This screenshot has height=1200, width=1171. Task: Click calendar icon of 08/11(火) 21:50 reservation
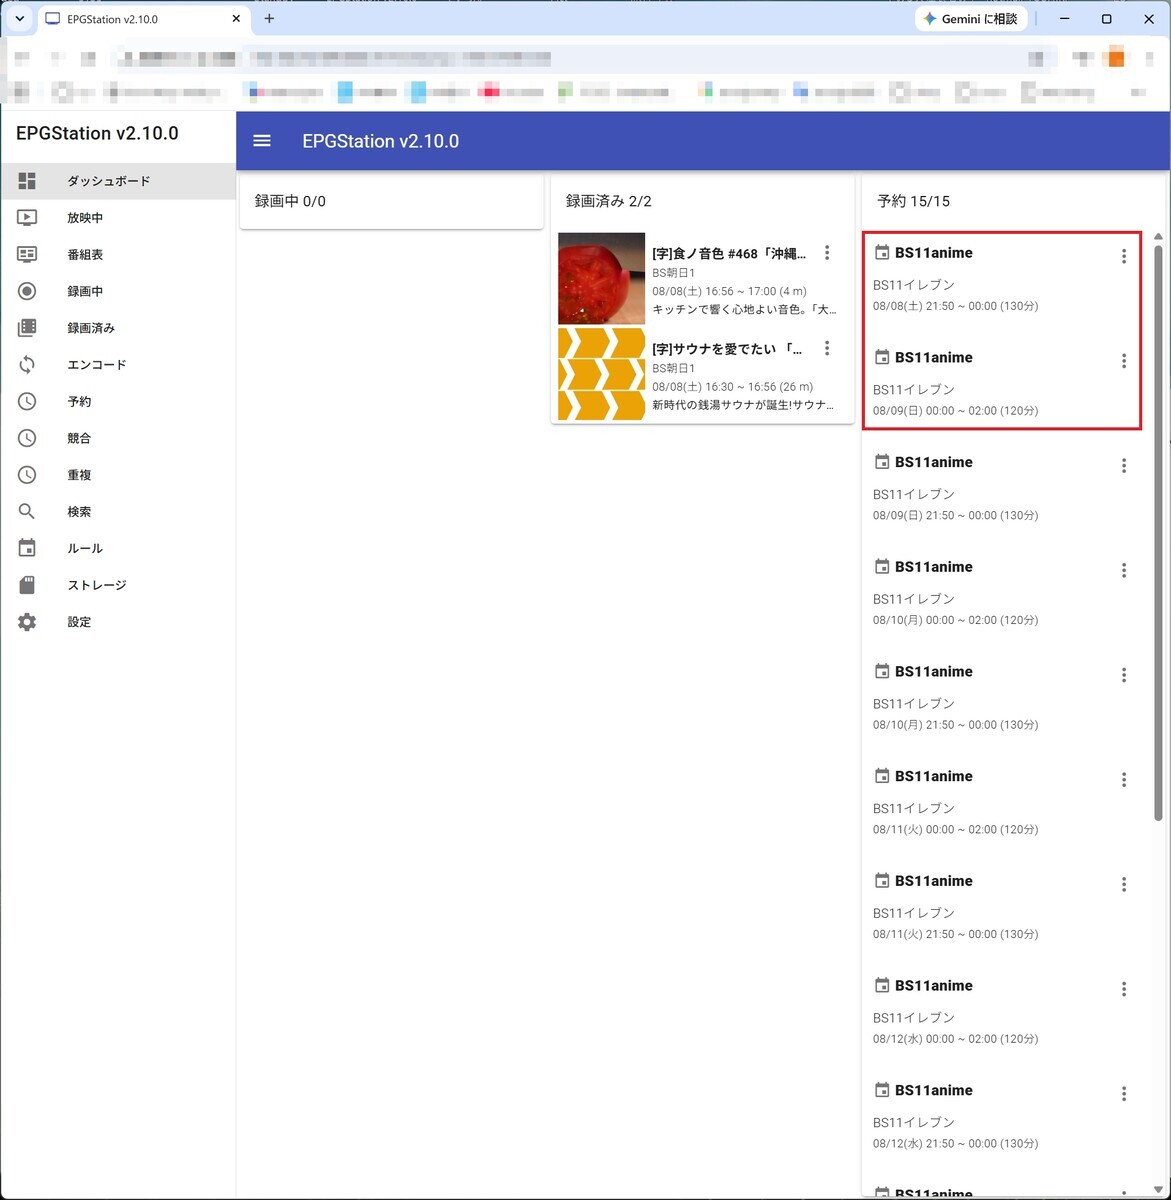point(882,881)
